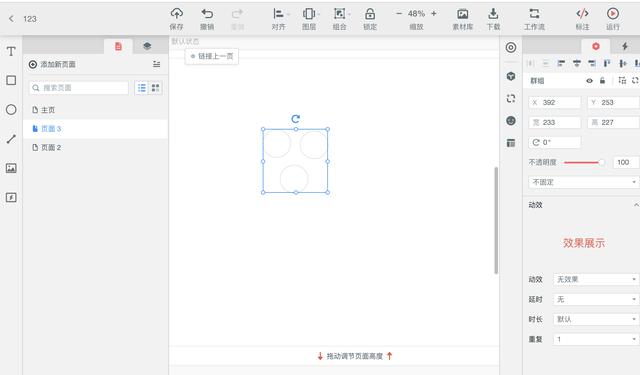This screenshot has height=375, width=640.
Task: Switch pages to list view
Action: click(142, 88)
